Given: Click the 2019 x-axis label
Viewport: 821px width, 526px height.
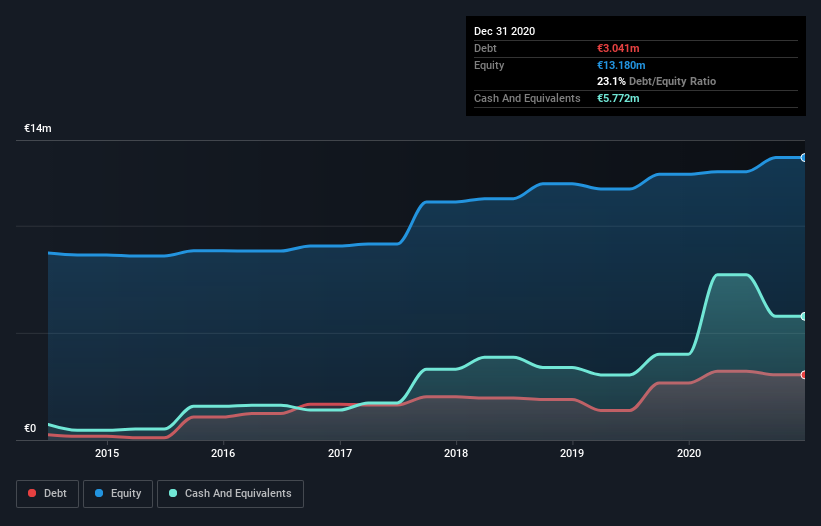Looking at the screenshot, I should pyautogui.click(x=572, y=453).
